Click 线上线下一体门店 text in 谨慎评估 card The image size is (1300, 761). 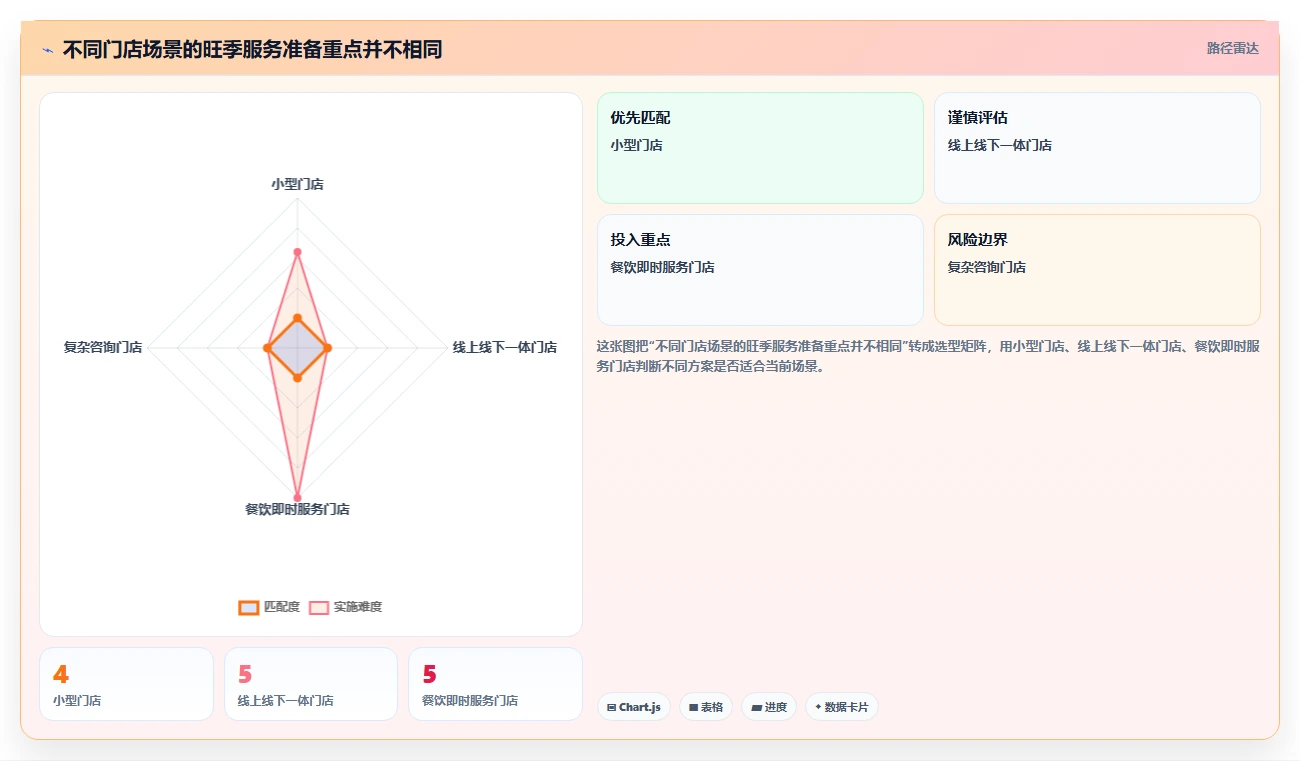(1000, 145)
